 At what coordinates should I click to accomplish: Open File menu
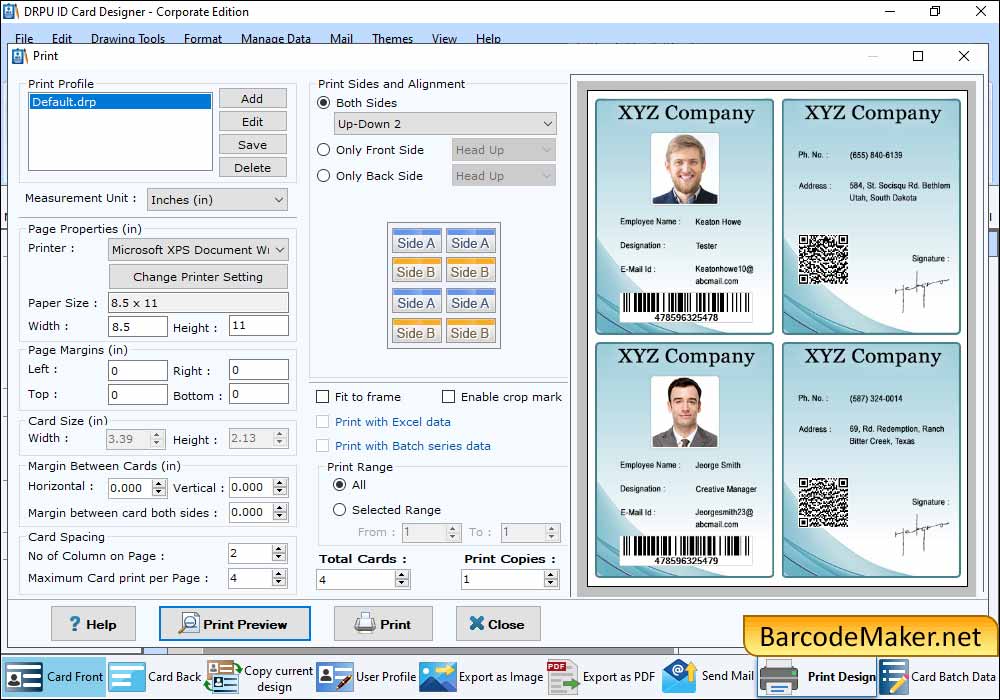pos(24,38)
